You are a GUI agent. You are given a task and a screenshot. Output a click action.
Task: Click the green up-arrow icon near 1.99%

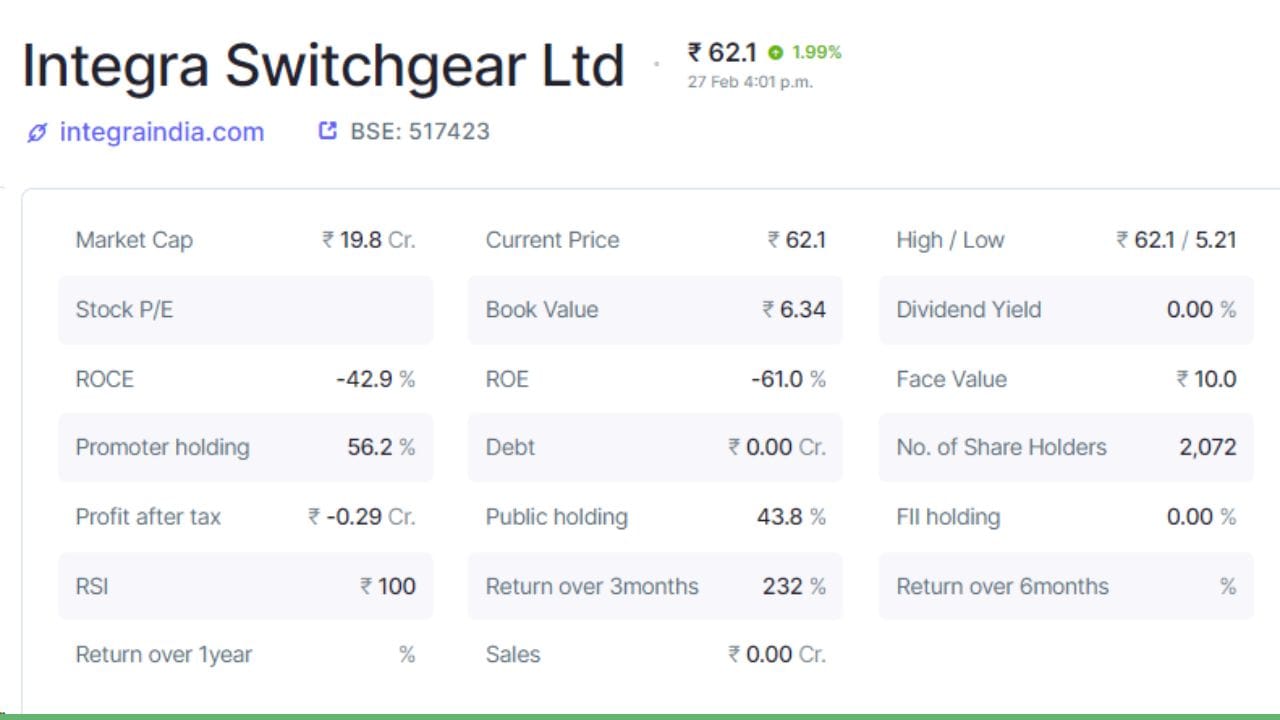[775, 52]
